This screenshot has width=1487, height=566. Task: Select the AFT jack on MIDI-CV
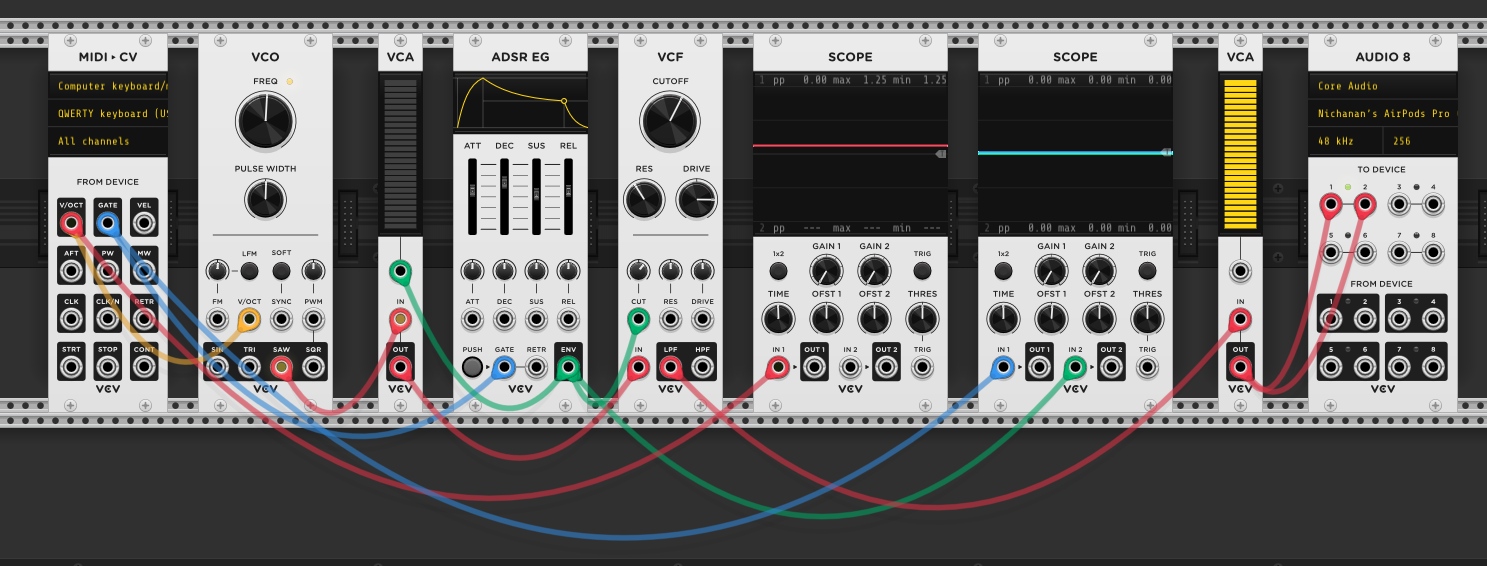[71, 271]
